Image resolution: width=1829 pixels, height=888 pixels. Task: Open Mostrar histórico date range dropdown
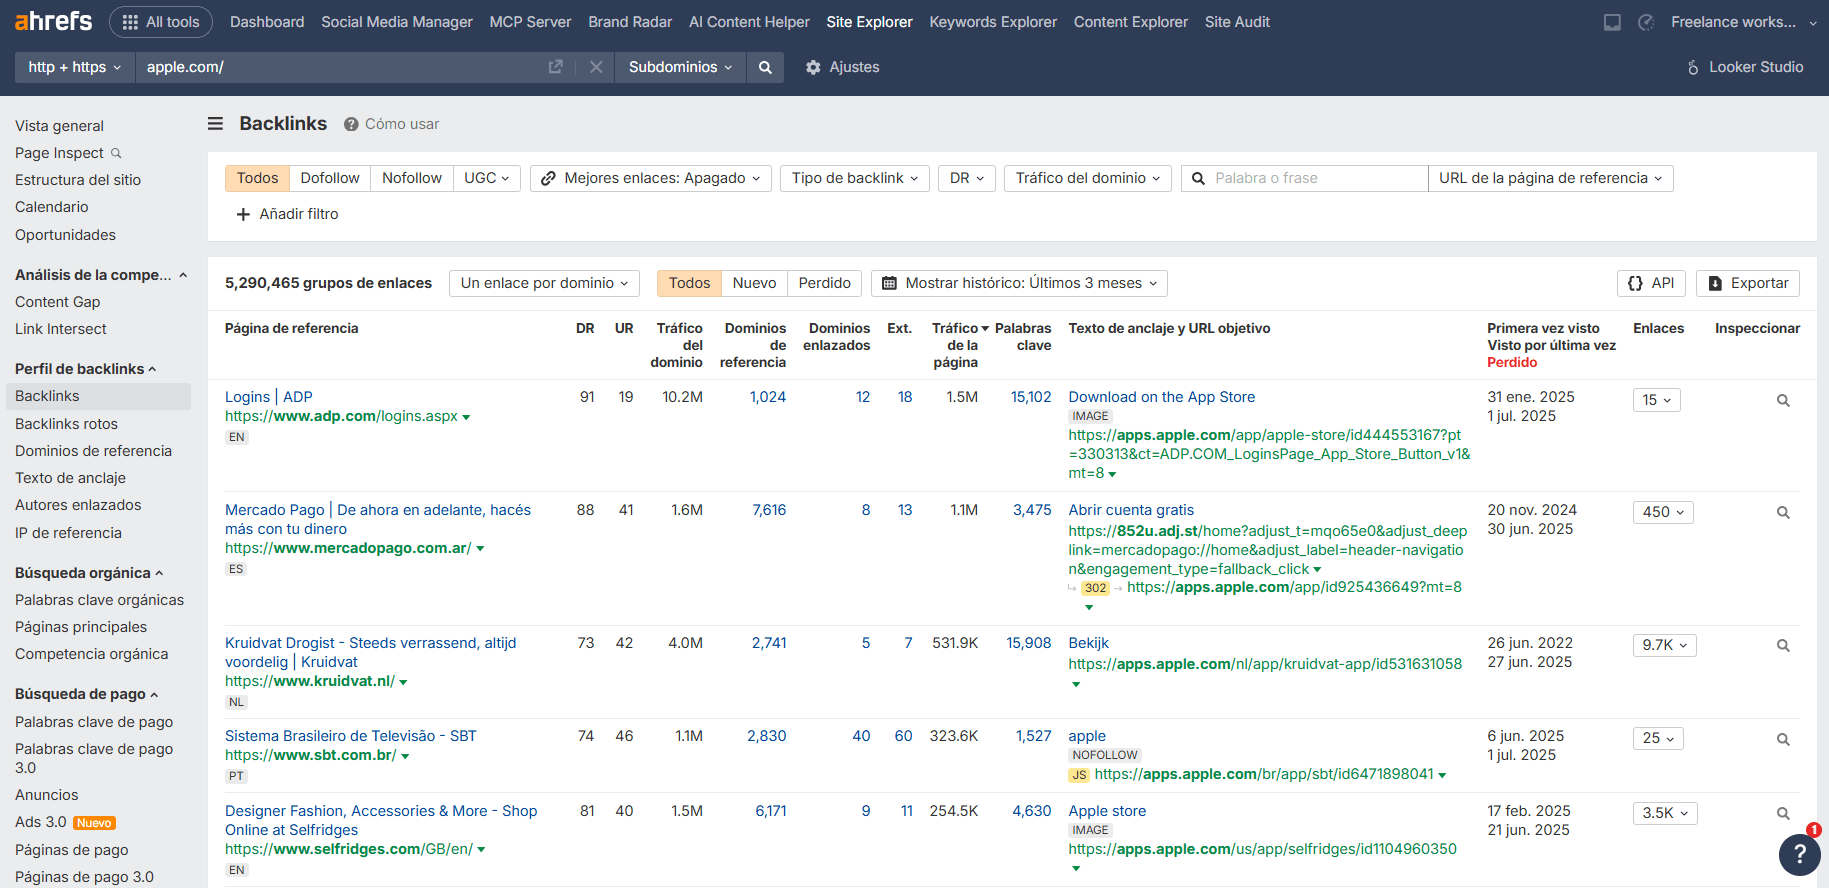click(x=1019, y=283)
